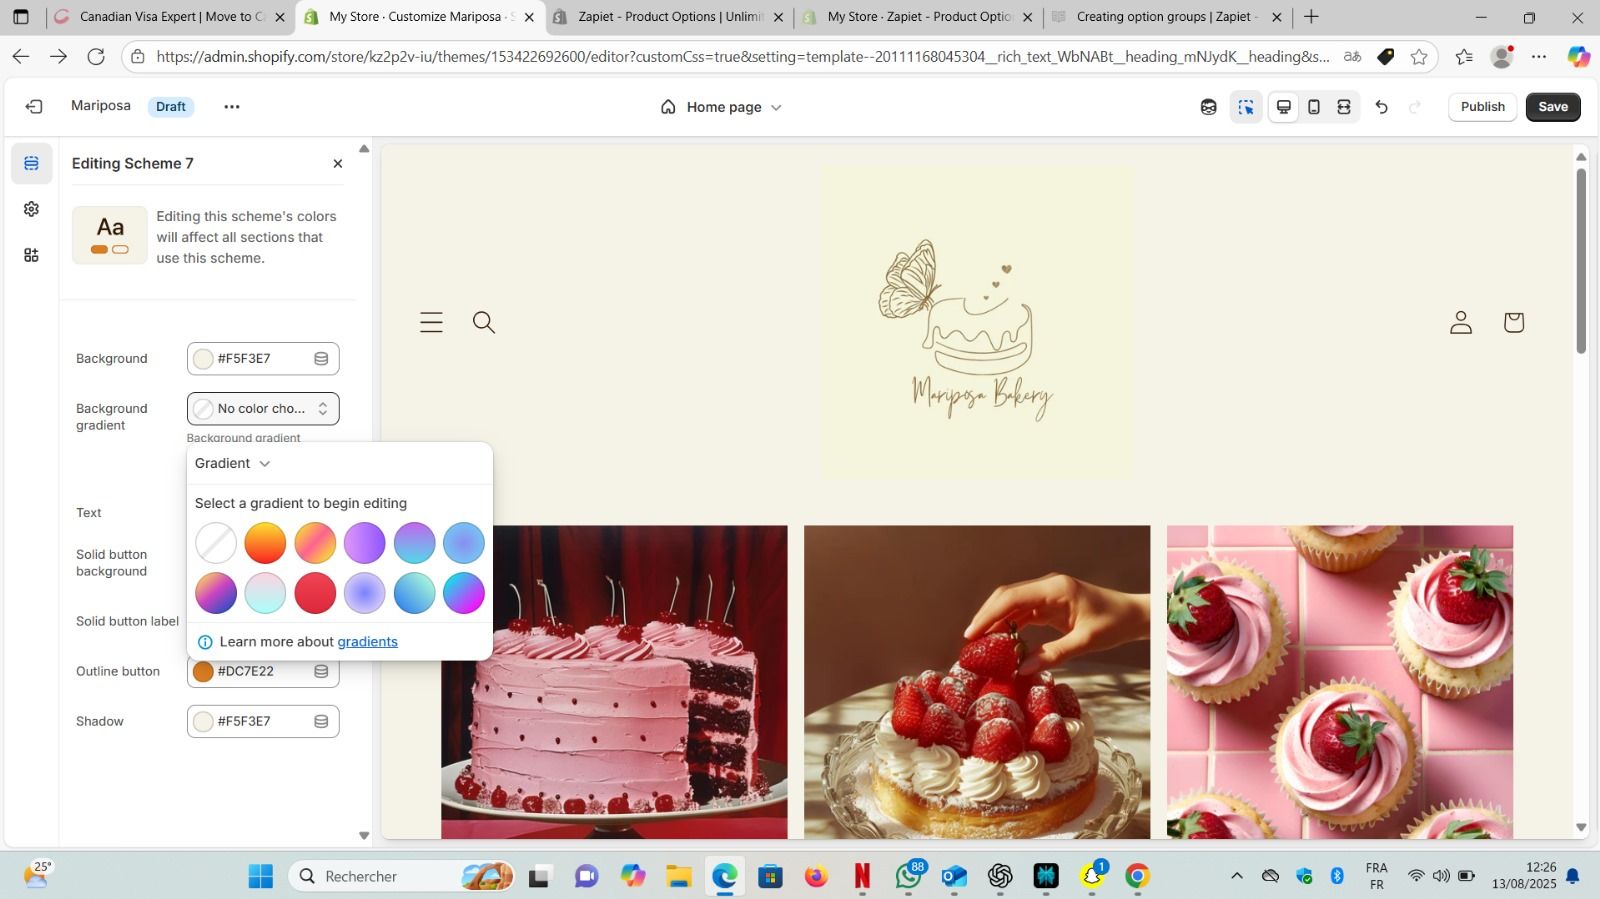Click the shopping tag icon in address bar
Screen dimensions: 1600x899
click(1386, 57)
